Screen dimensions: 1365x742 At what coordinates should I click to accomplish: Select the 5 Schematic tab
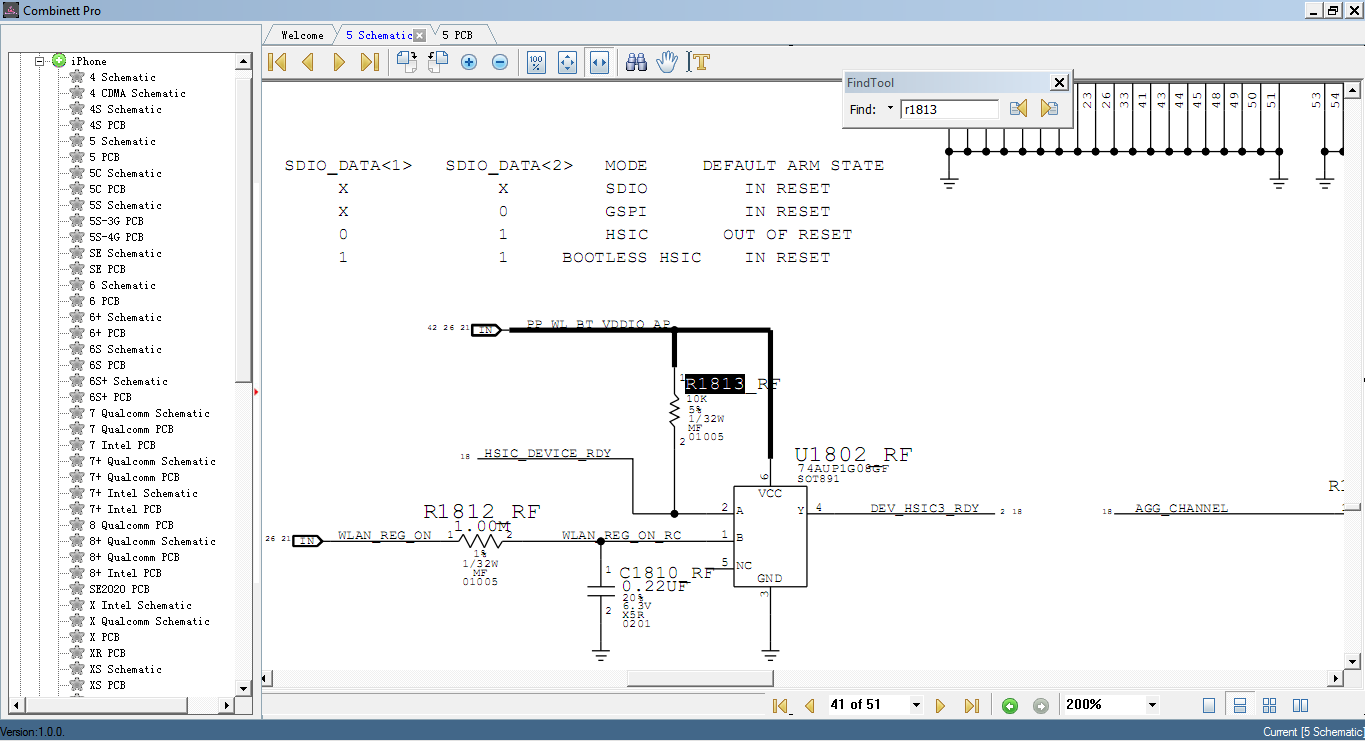[378, 35]
